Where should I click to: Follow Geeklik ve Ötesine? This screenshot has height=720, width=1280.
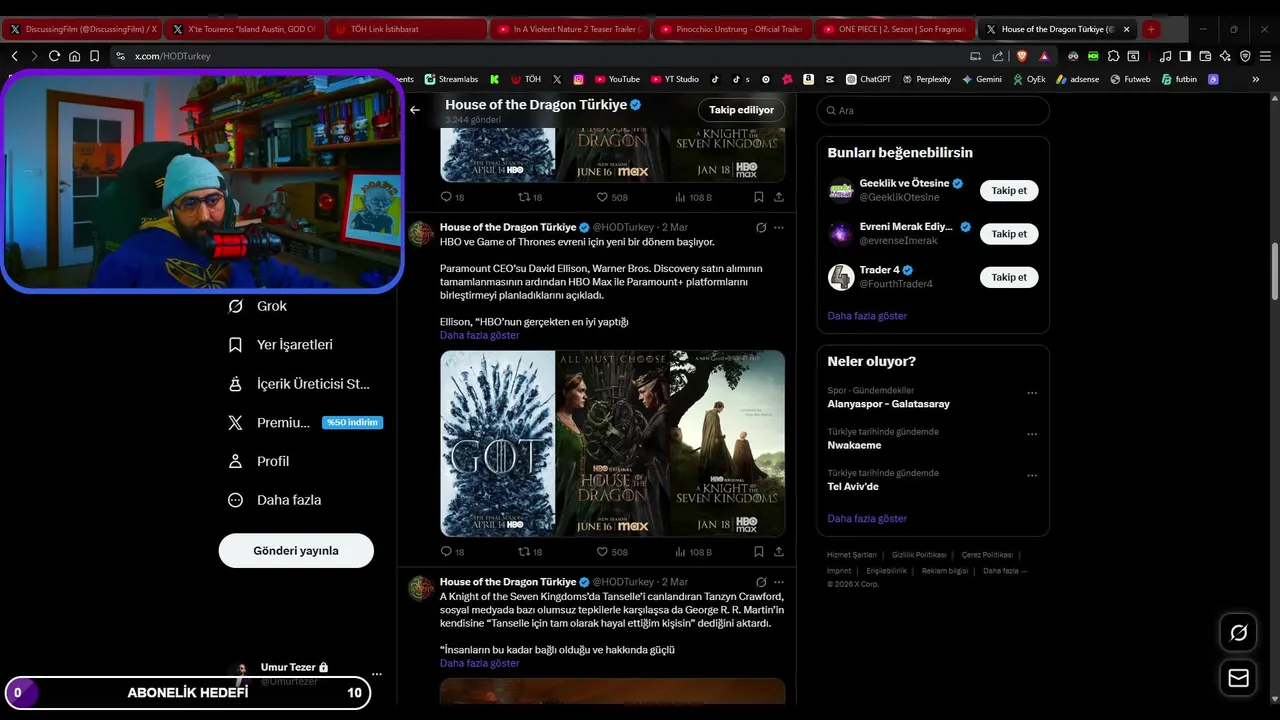[x=1009, y=190]
